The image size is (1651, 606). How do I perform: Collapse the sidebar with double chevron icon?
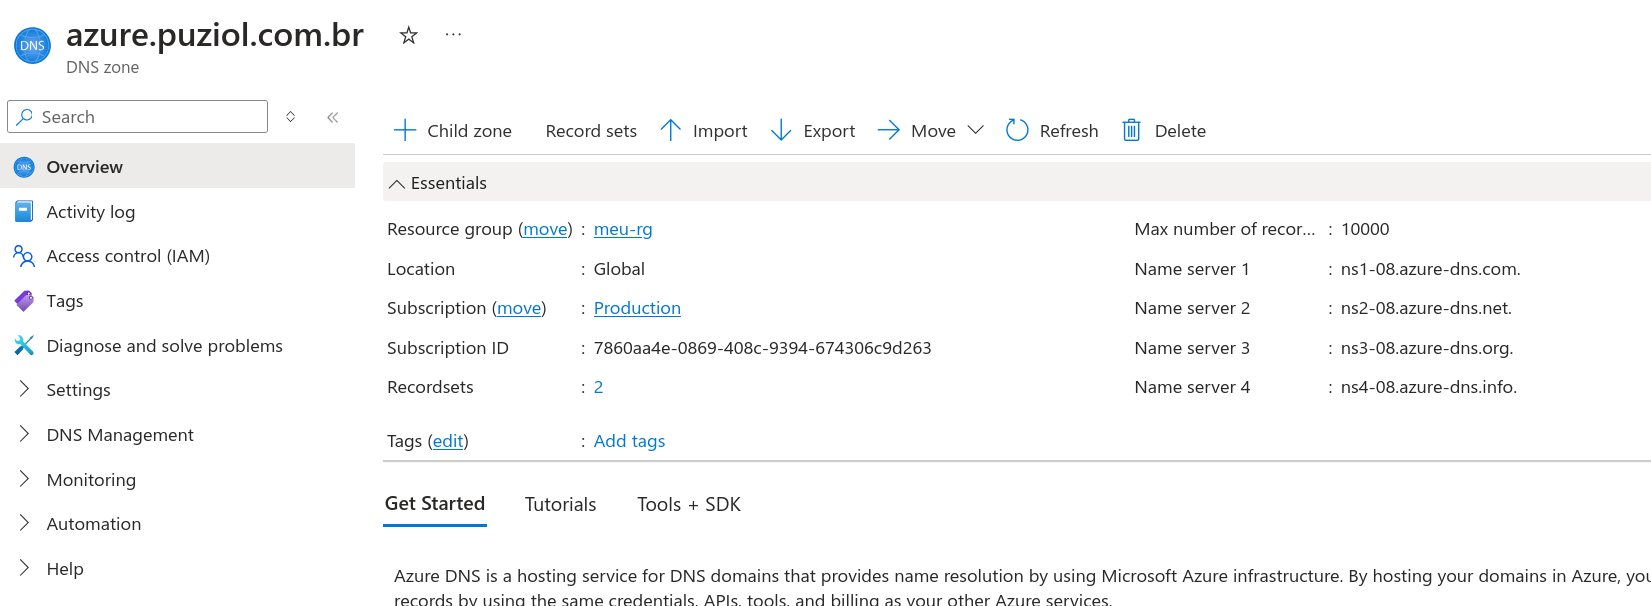[x=332, y=117]
